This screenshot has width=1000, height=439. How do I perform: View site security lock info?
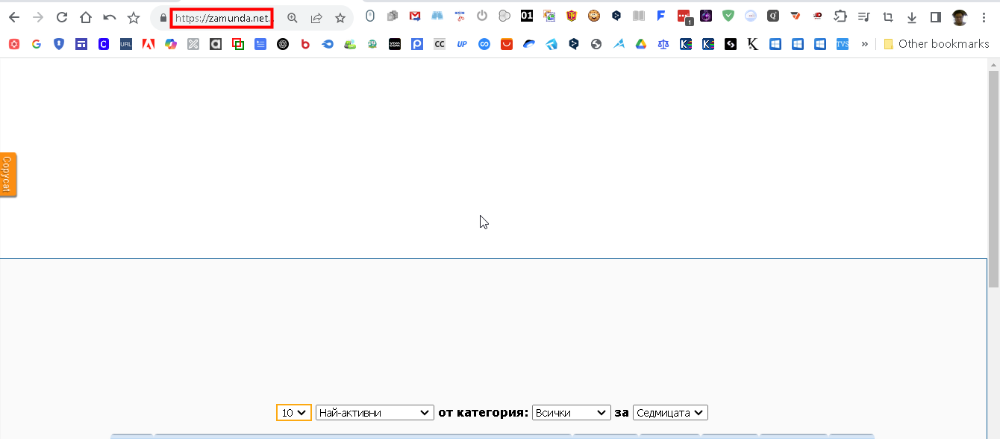click(163, 18)
